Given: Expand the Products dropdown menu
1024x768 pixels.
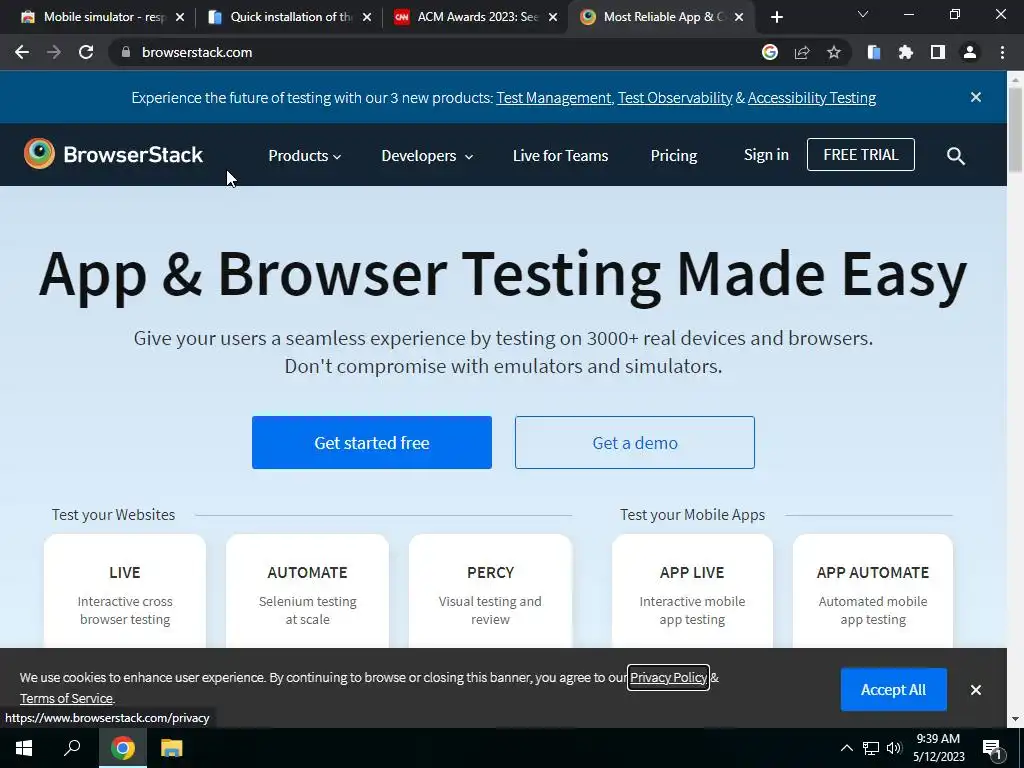Looking at the screenshot, I should click(304, 155).
